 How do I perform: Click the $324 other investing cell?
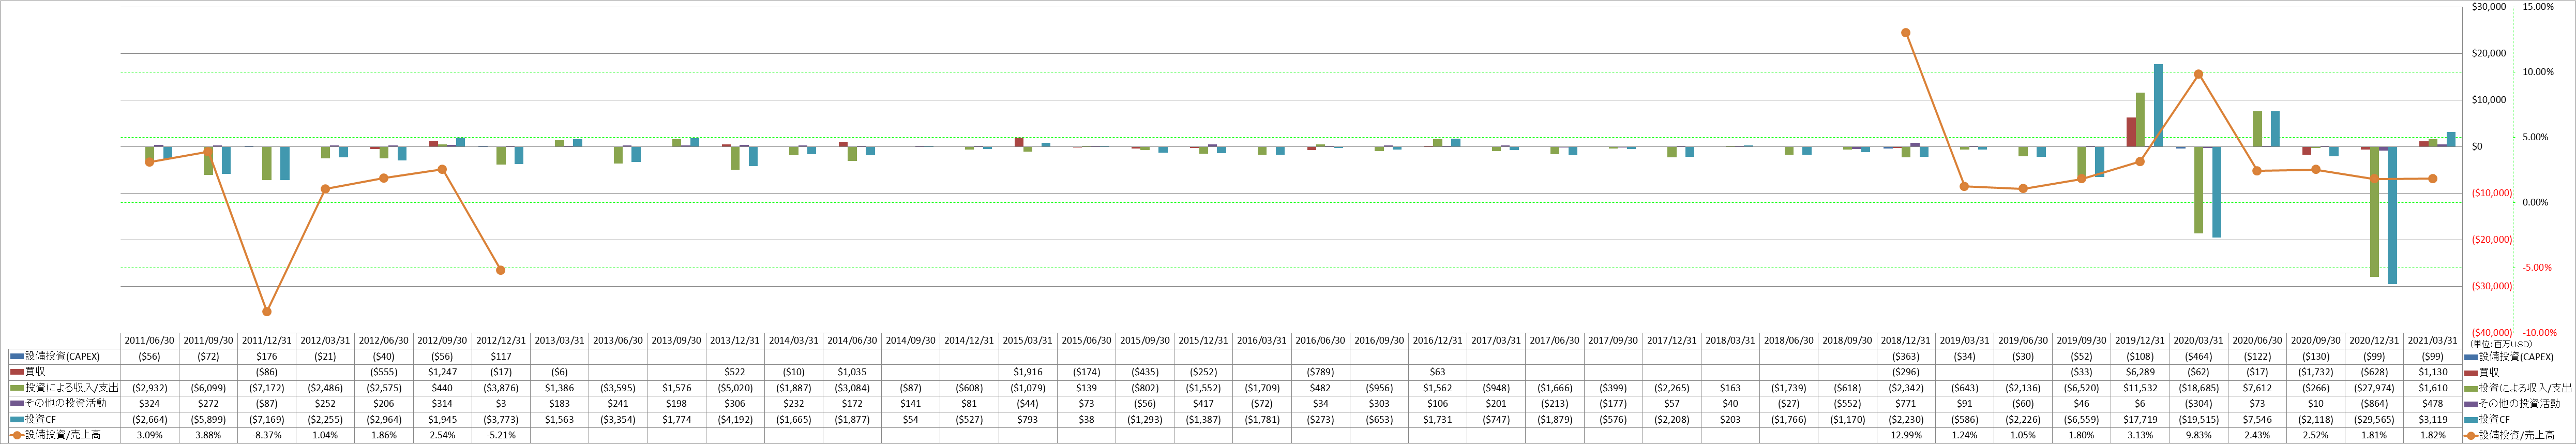pyautogui.click(x=150, y=404)
